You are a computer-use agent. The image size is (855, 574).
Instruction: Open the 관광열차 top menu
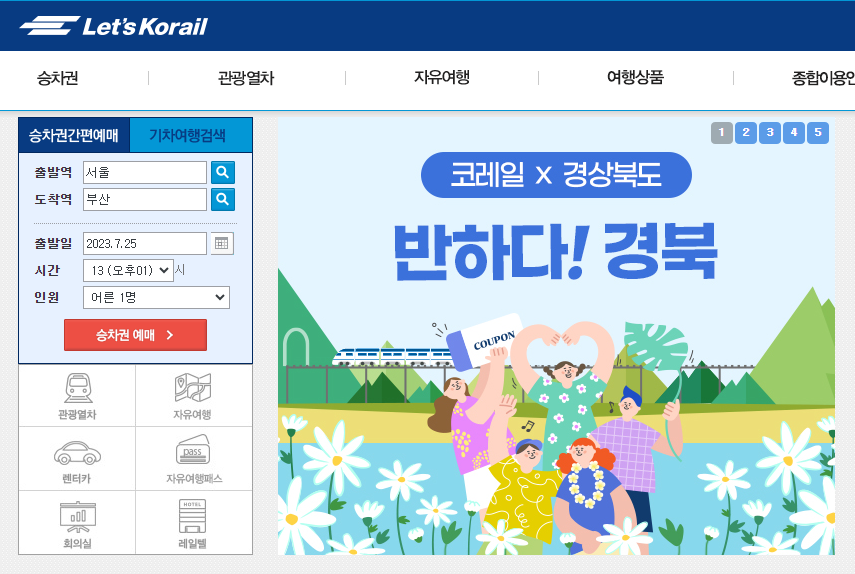(x=246, y=78)
